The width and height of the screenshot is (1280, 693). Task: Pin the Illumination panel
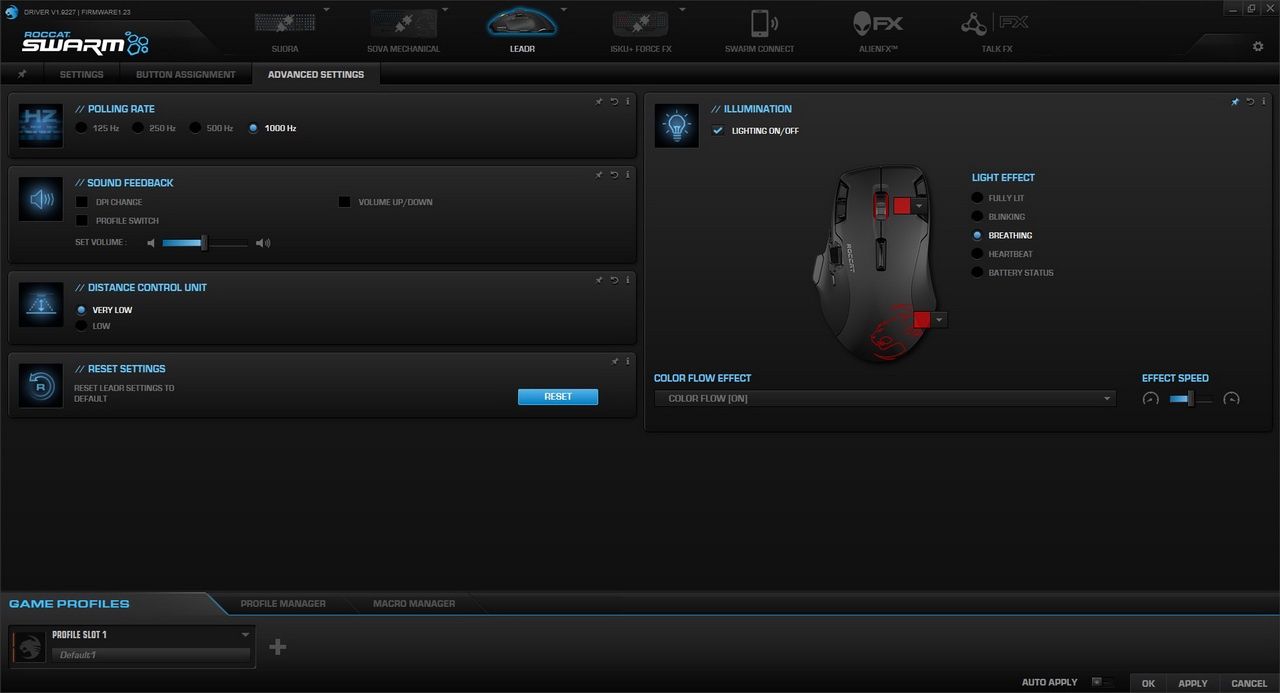pyautogui.click(x=1235, y=101)
